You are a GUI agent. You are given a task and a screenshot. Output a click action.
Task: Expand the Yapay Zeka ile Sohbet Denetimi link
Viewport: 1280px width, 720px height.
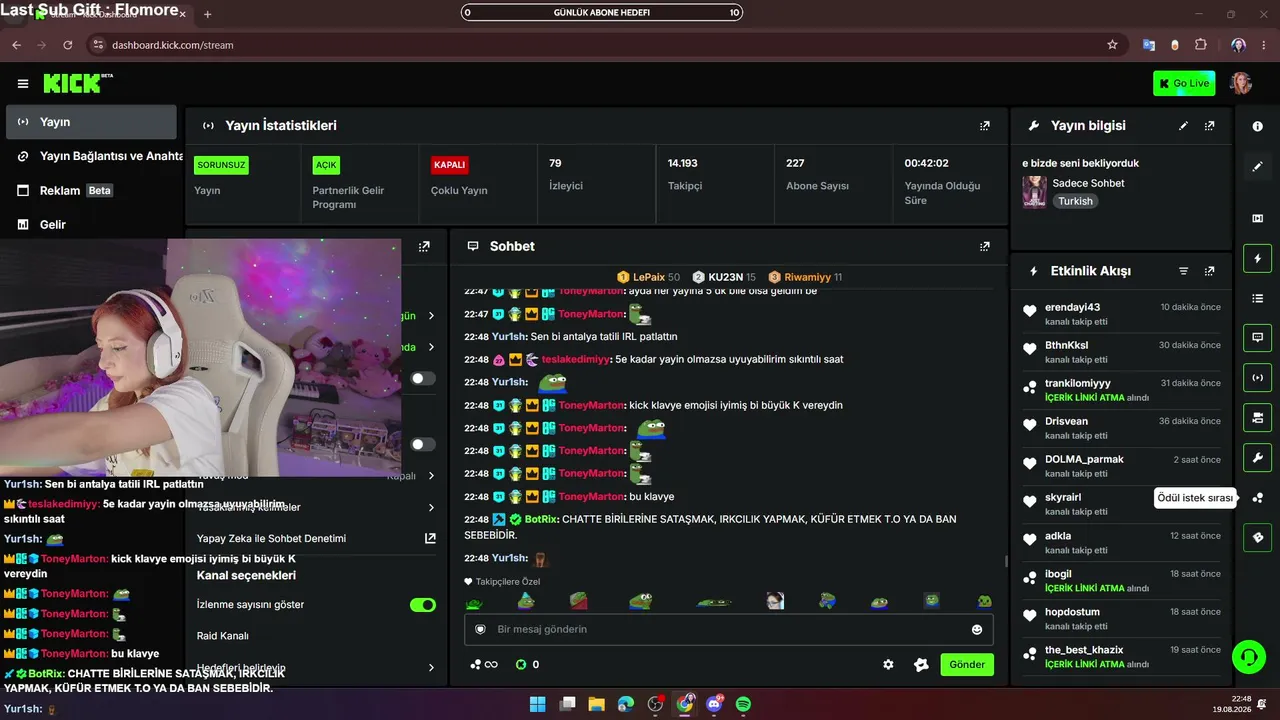click(x=430, y=538)
